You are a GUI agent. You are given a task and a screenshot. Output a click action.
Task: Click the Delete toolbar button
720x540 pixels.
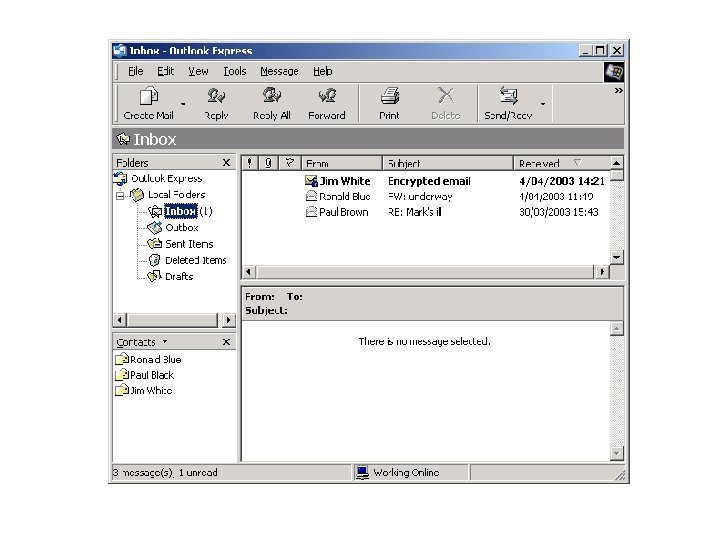coord(445,104)
